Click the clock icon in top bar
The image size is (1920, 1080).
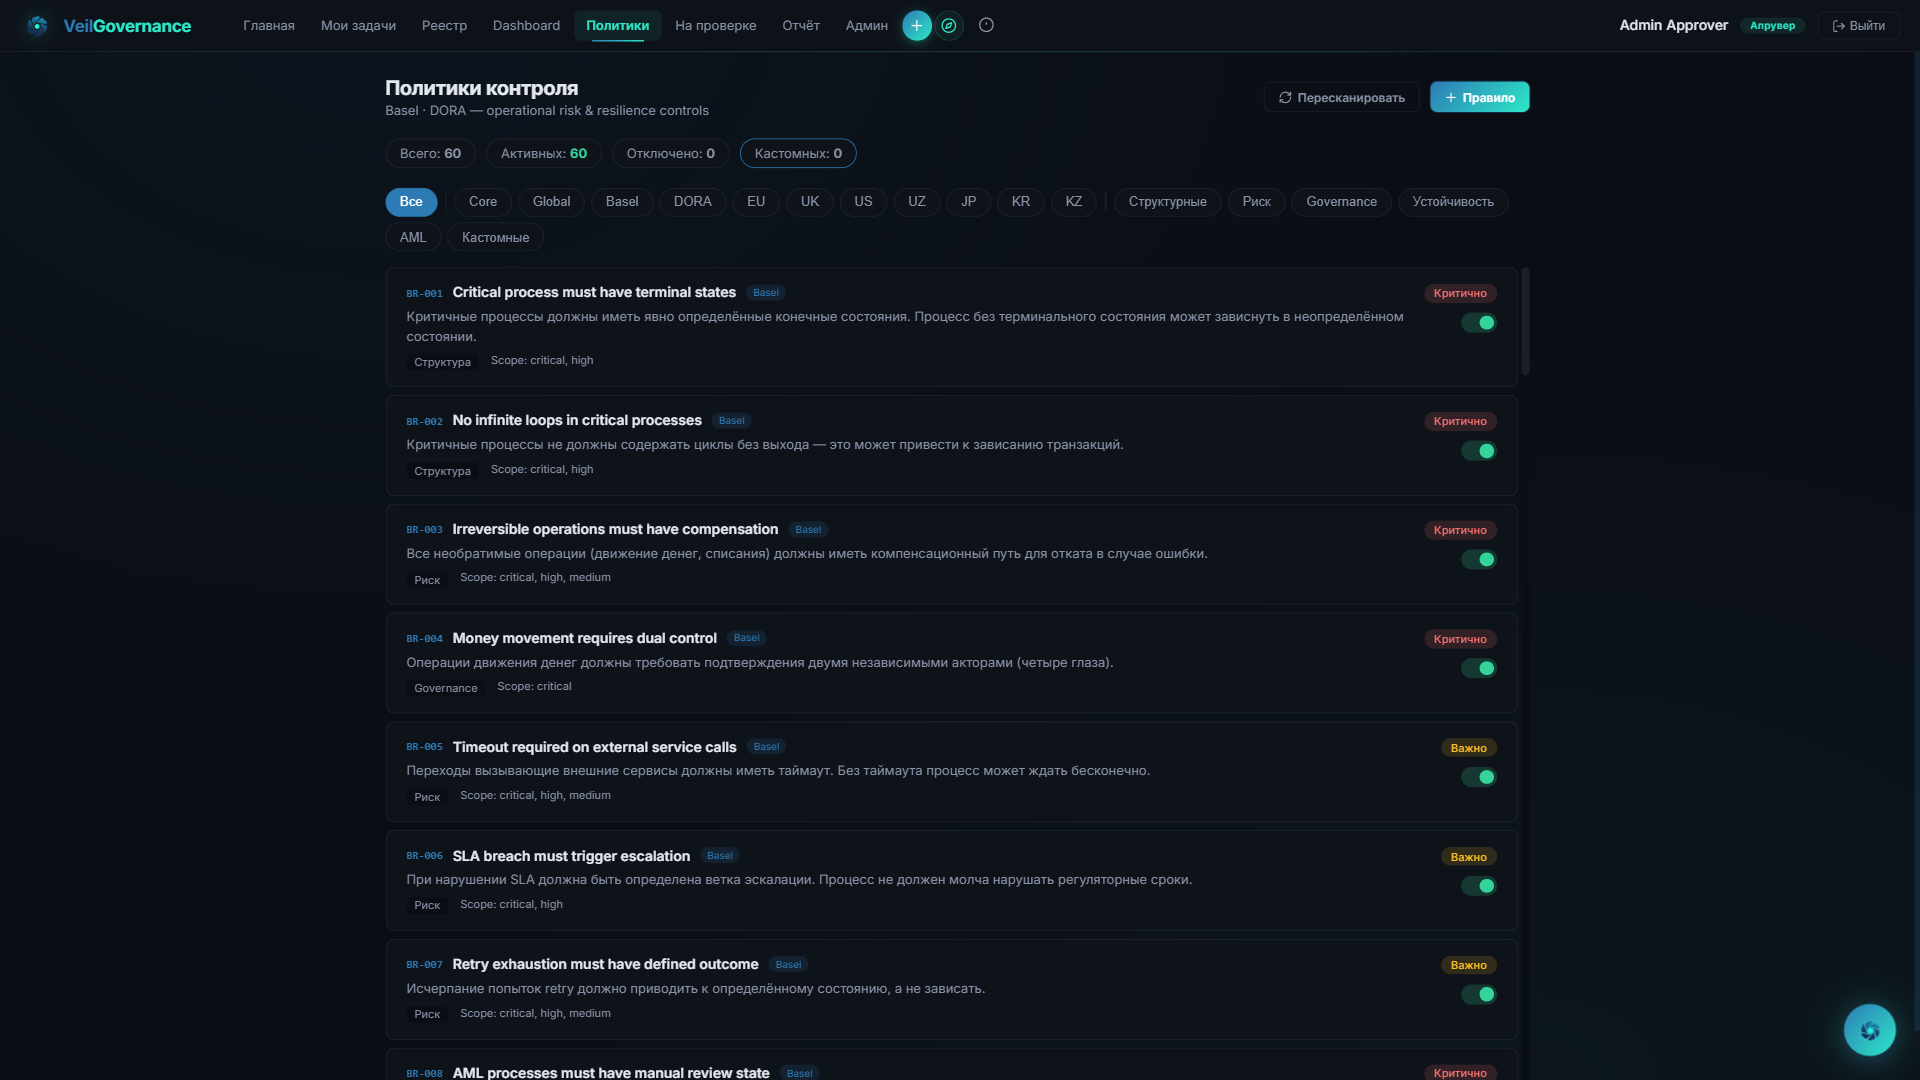tap(986, 25)
